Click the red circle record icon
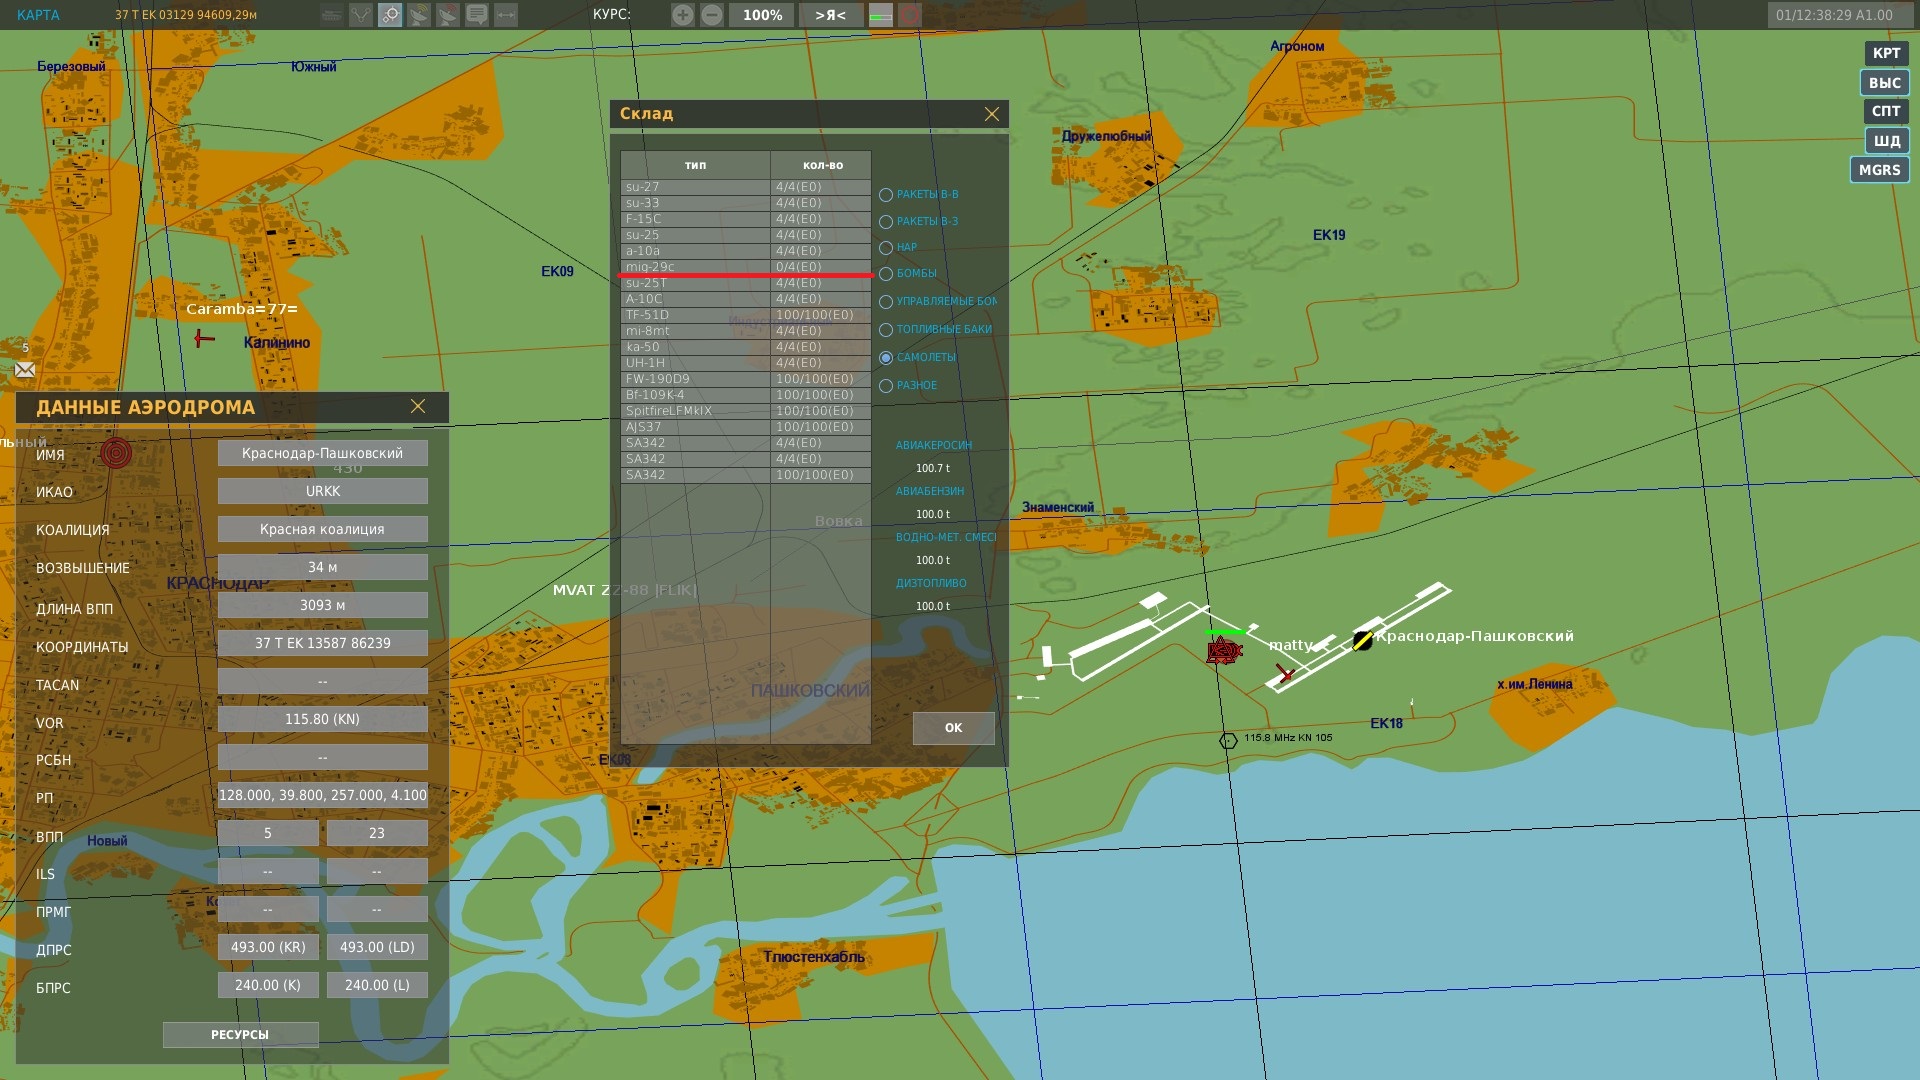The image size is (1920, 1080). (x=909, y=15)
